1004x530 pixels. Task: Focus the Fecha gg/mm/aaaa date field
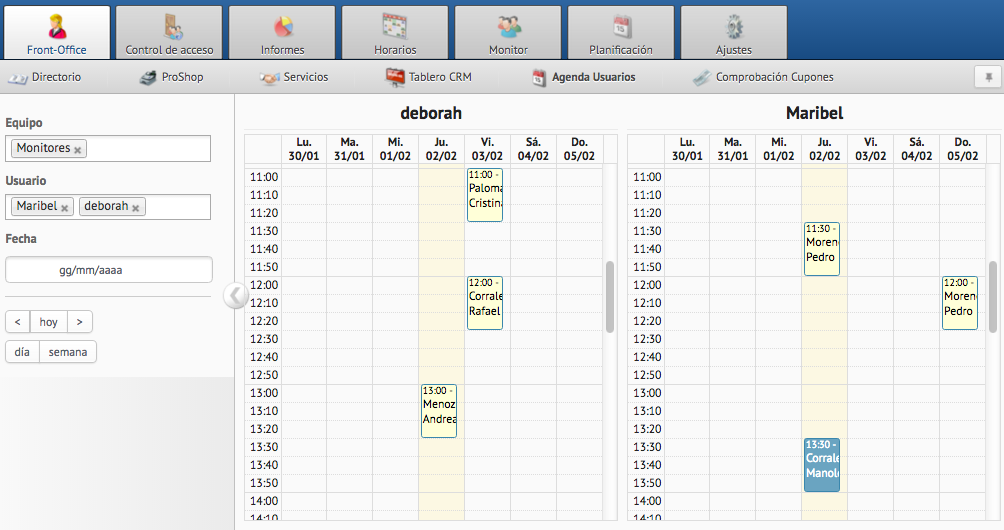click(109, 269)
